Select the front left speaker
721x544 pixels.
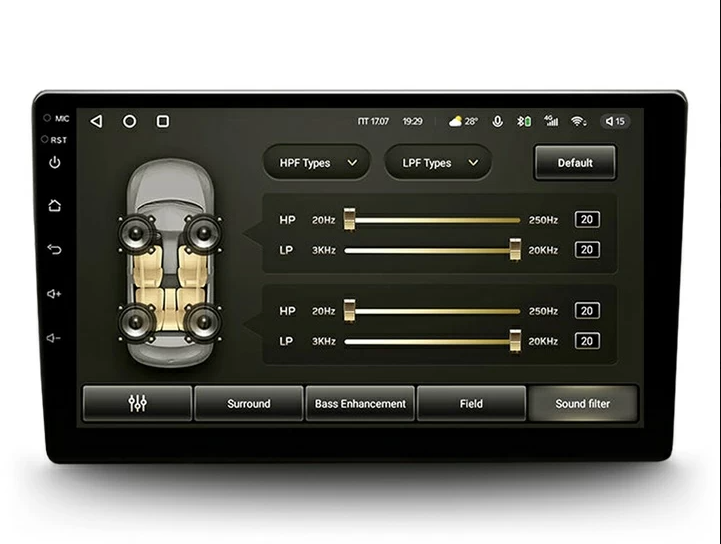coord(137,234)
